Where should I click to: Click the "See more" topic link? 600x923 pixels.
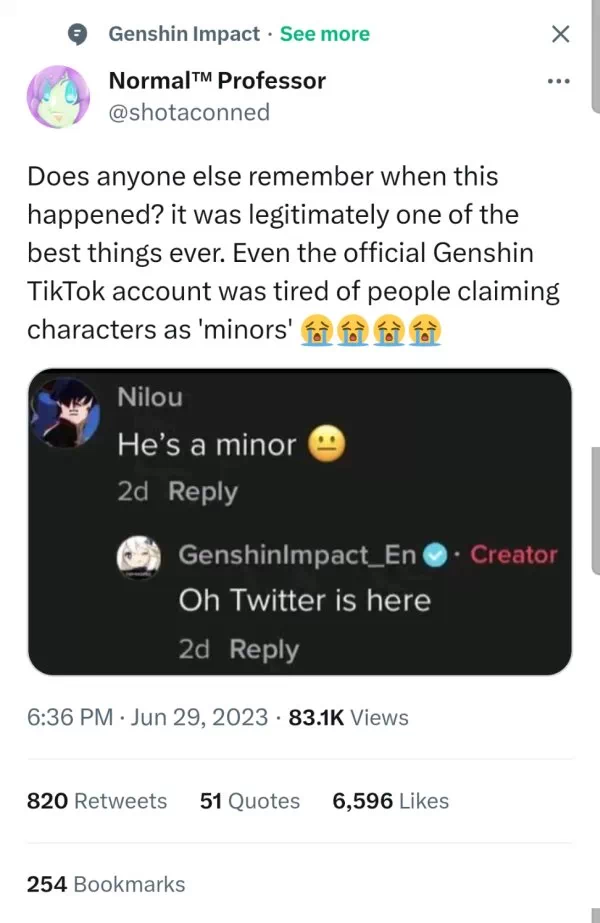(324, 34)
